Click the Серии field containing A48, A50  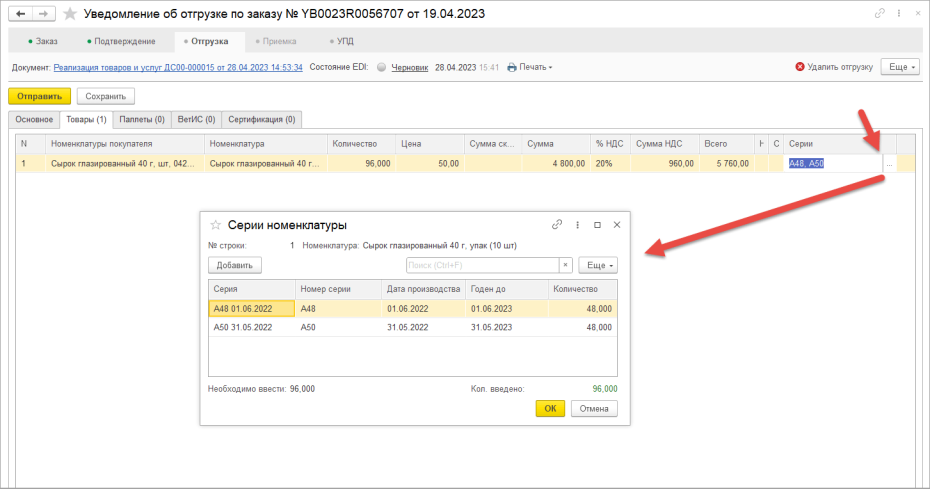833,164
